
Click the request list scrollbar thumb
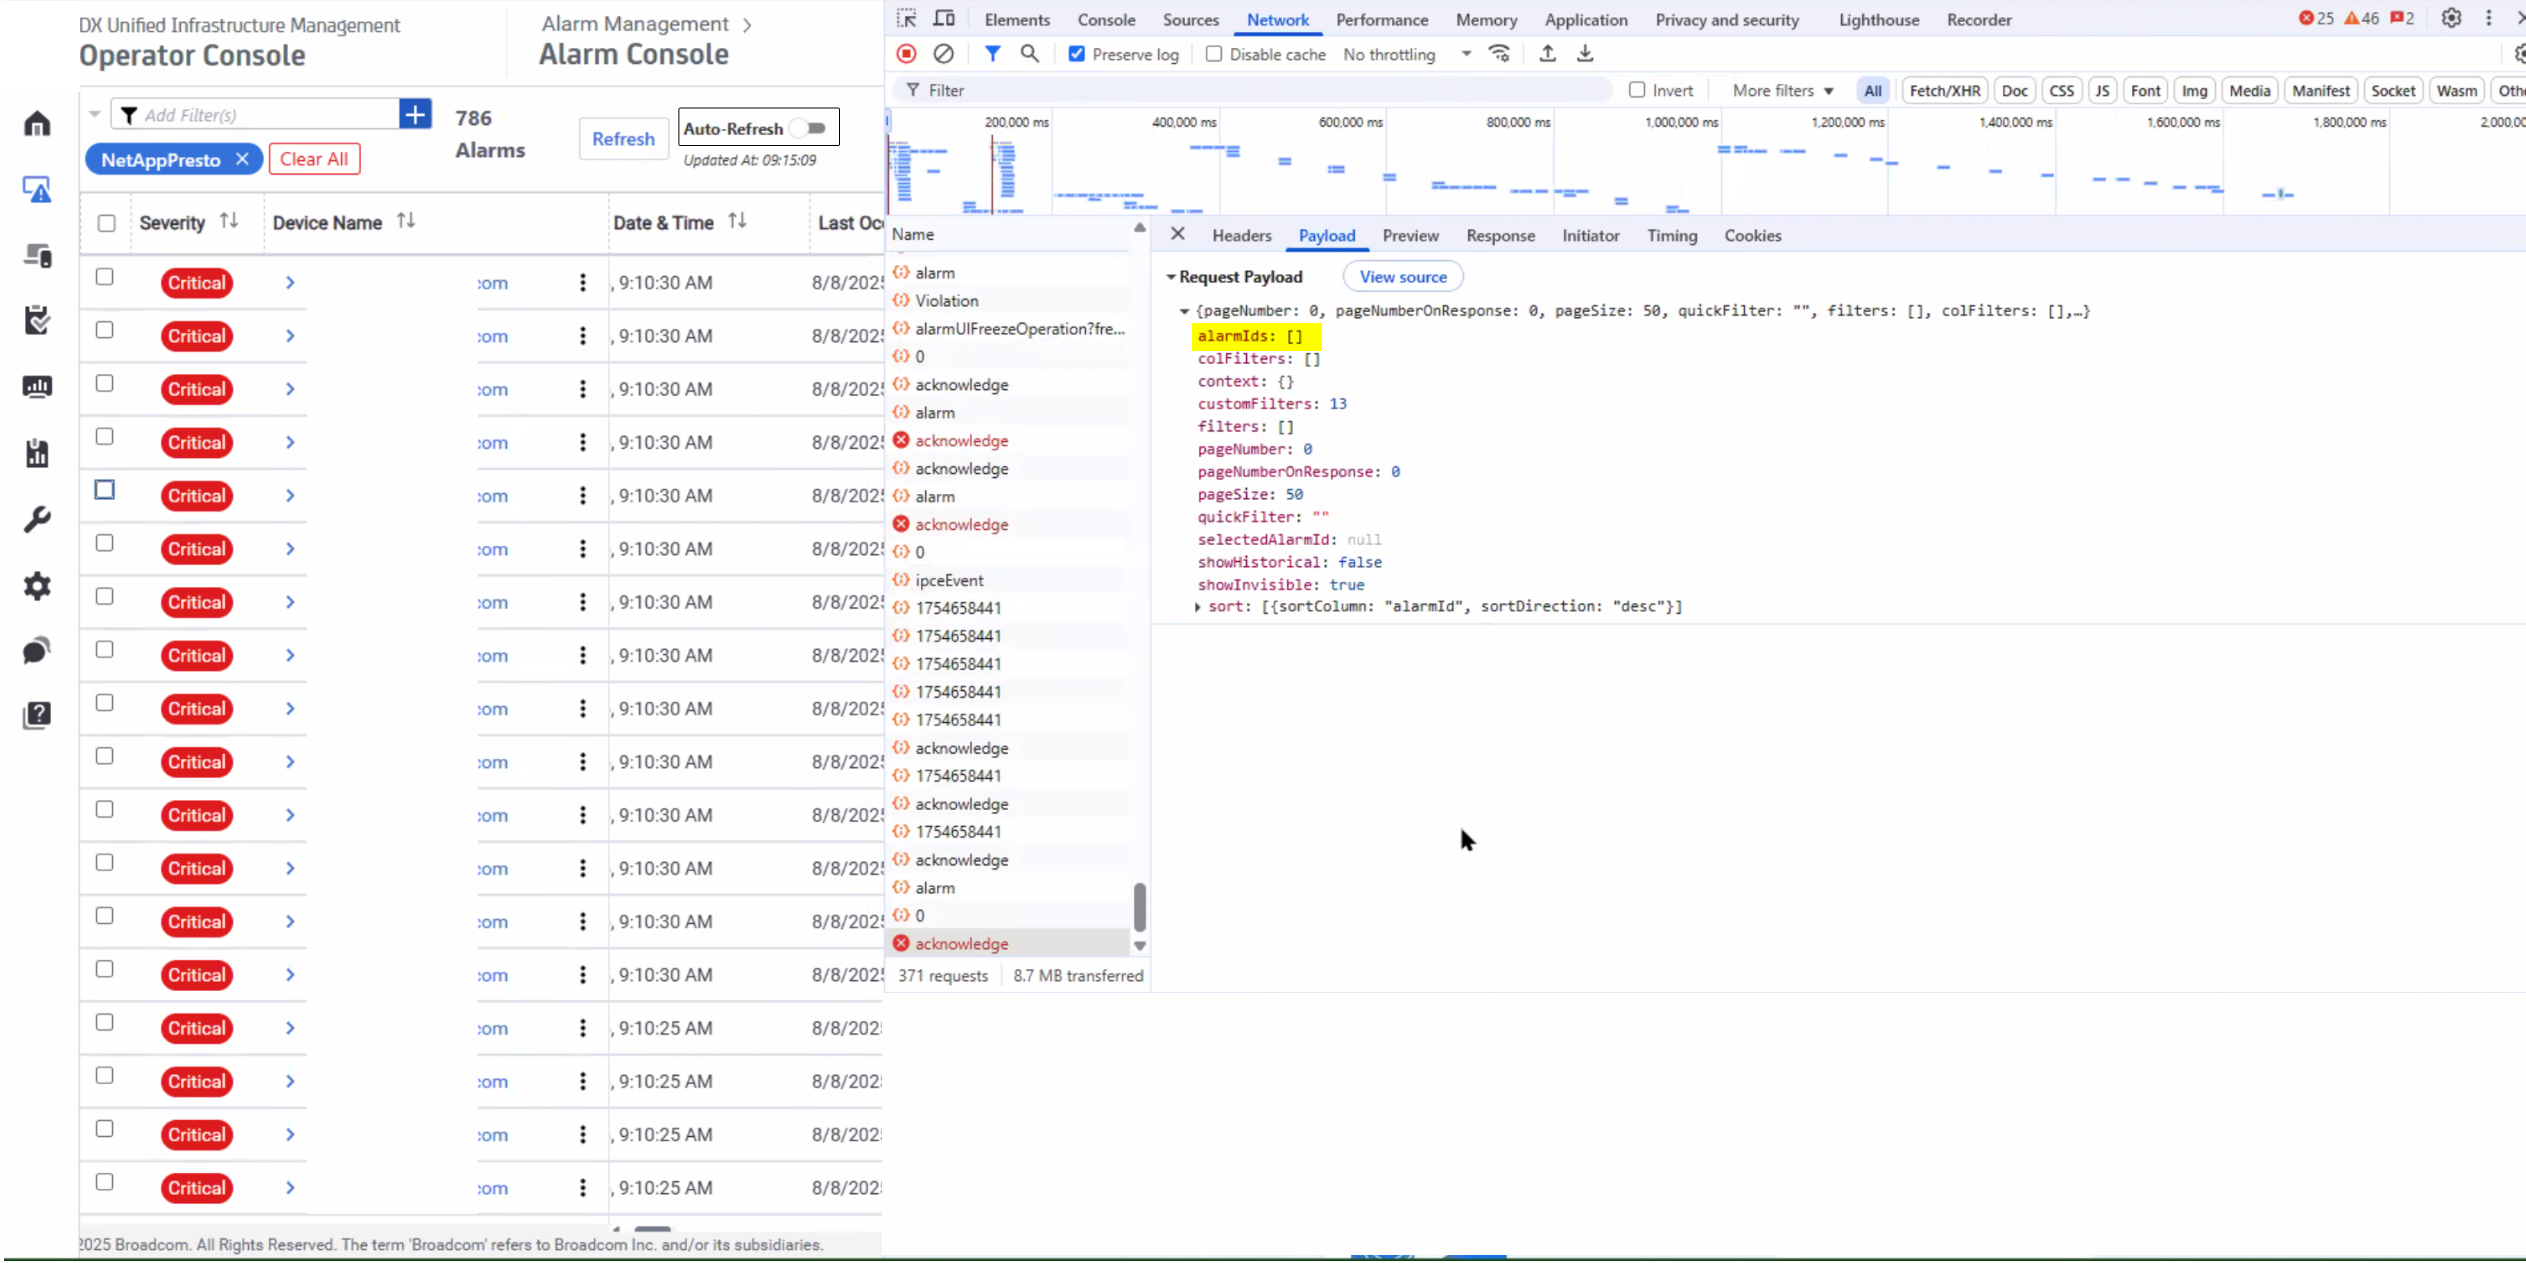[1139, 906]
